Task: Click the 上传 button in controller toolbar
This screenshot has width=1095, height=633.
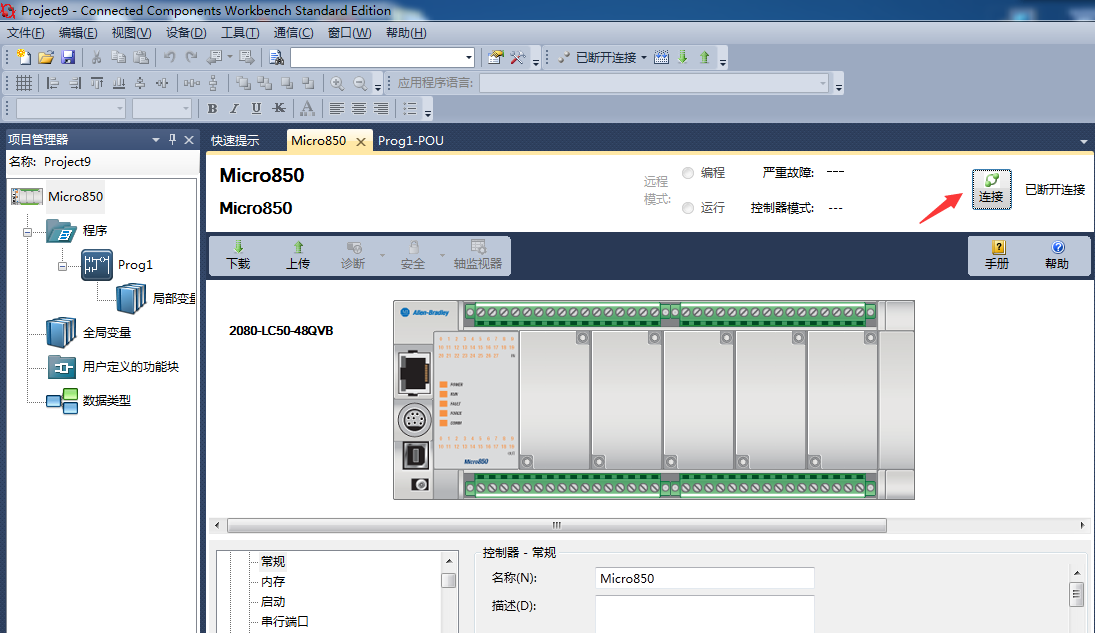Action: click(x=298, y=256)
